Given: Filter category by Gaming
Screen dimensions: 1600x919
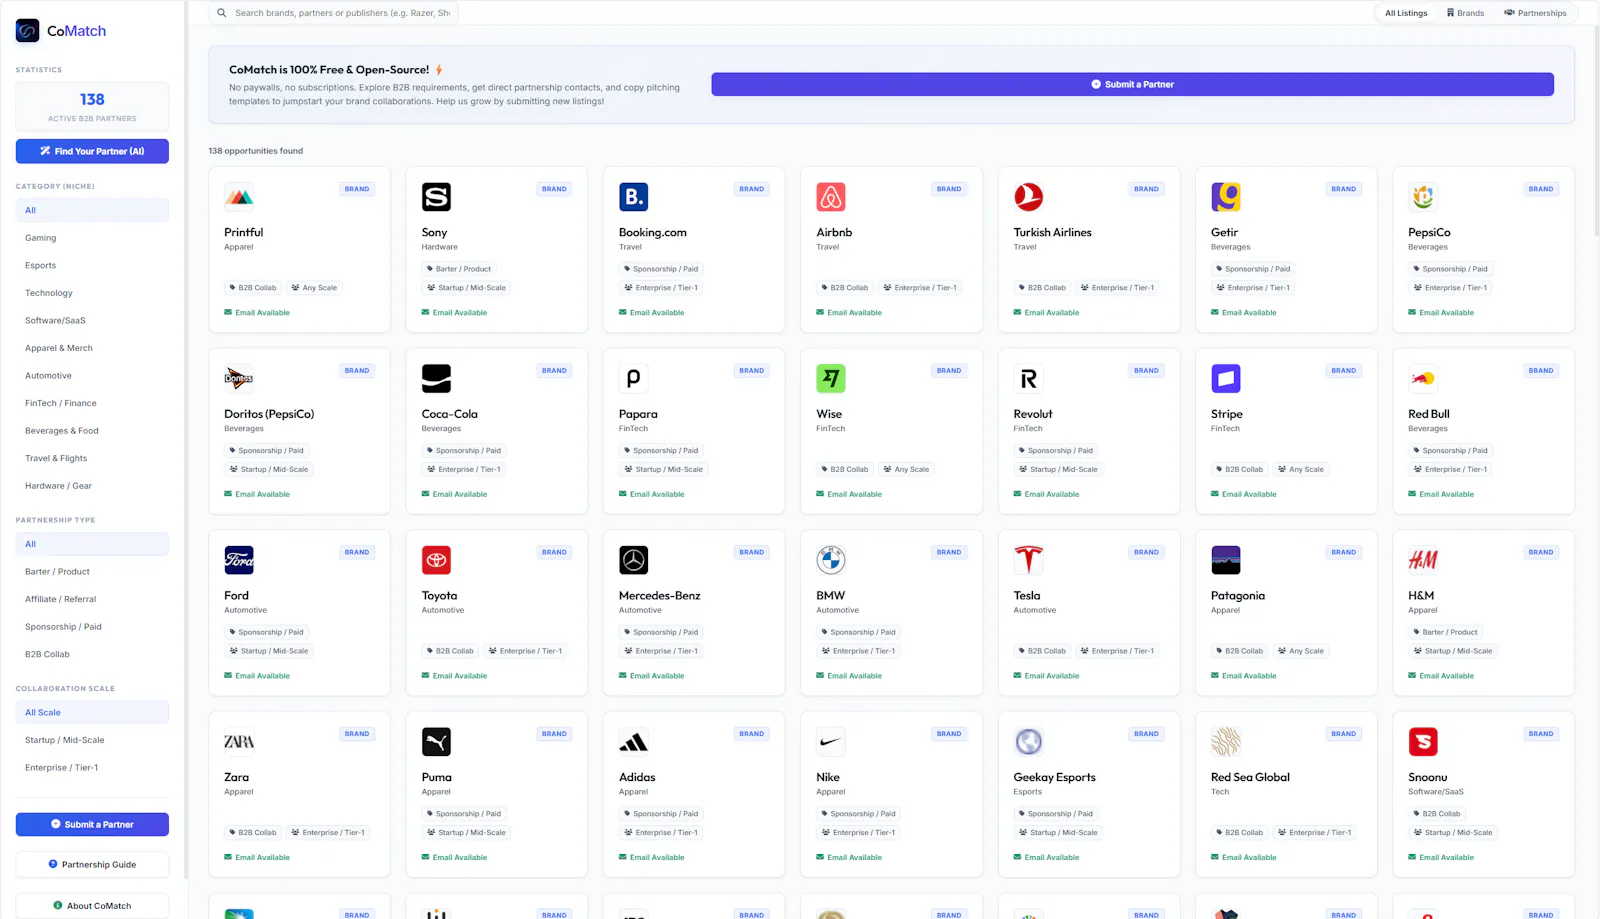Looking at the screenshot, I should coord(92,238).
